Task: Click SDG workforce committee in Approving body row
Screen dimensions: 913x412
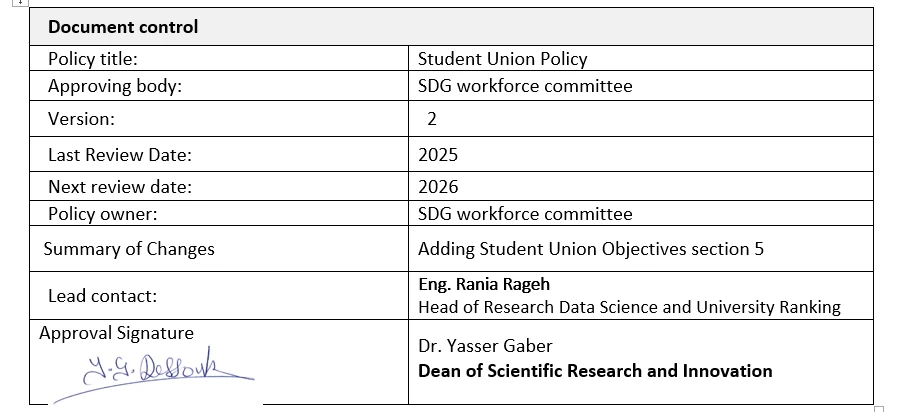Action: 525,86
